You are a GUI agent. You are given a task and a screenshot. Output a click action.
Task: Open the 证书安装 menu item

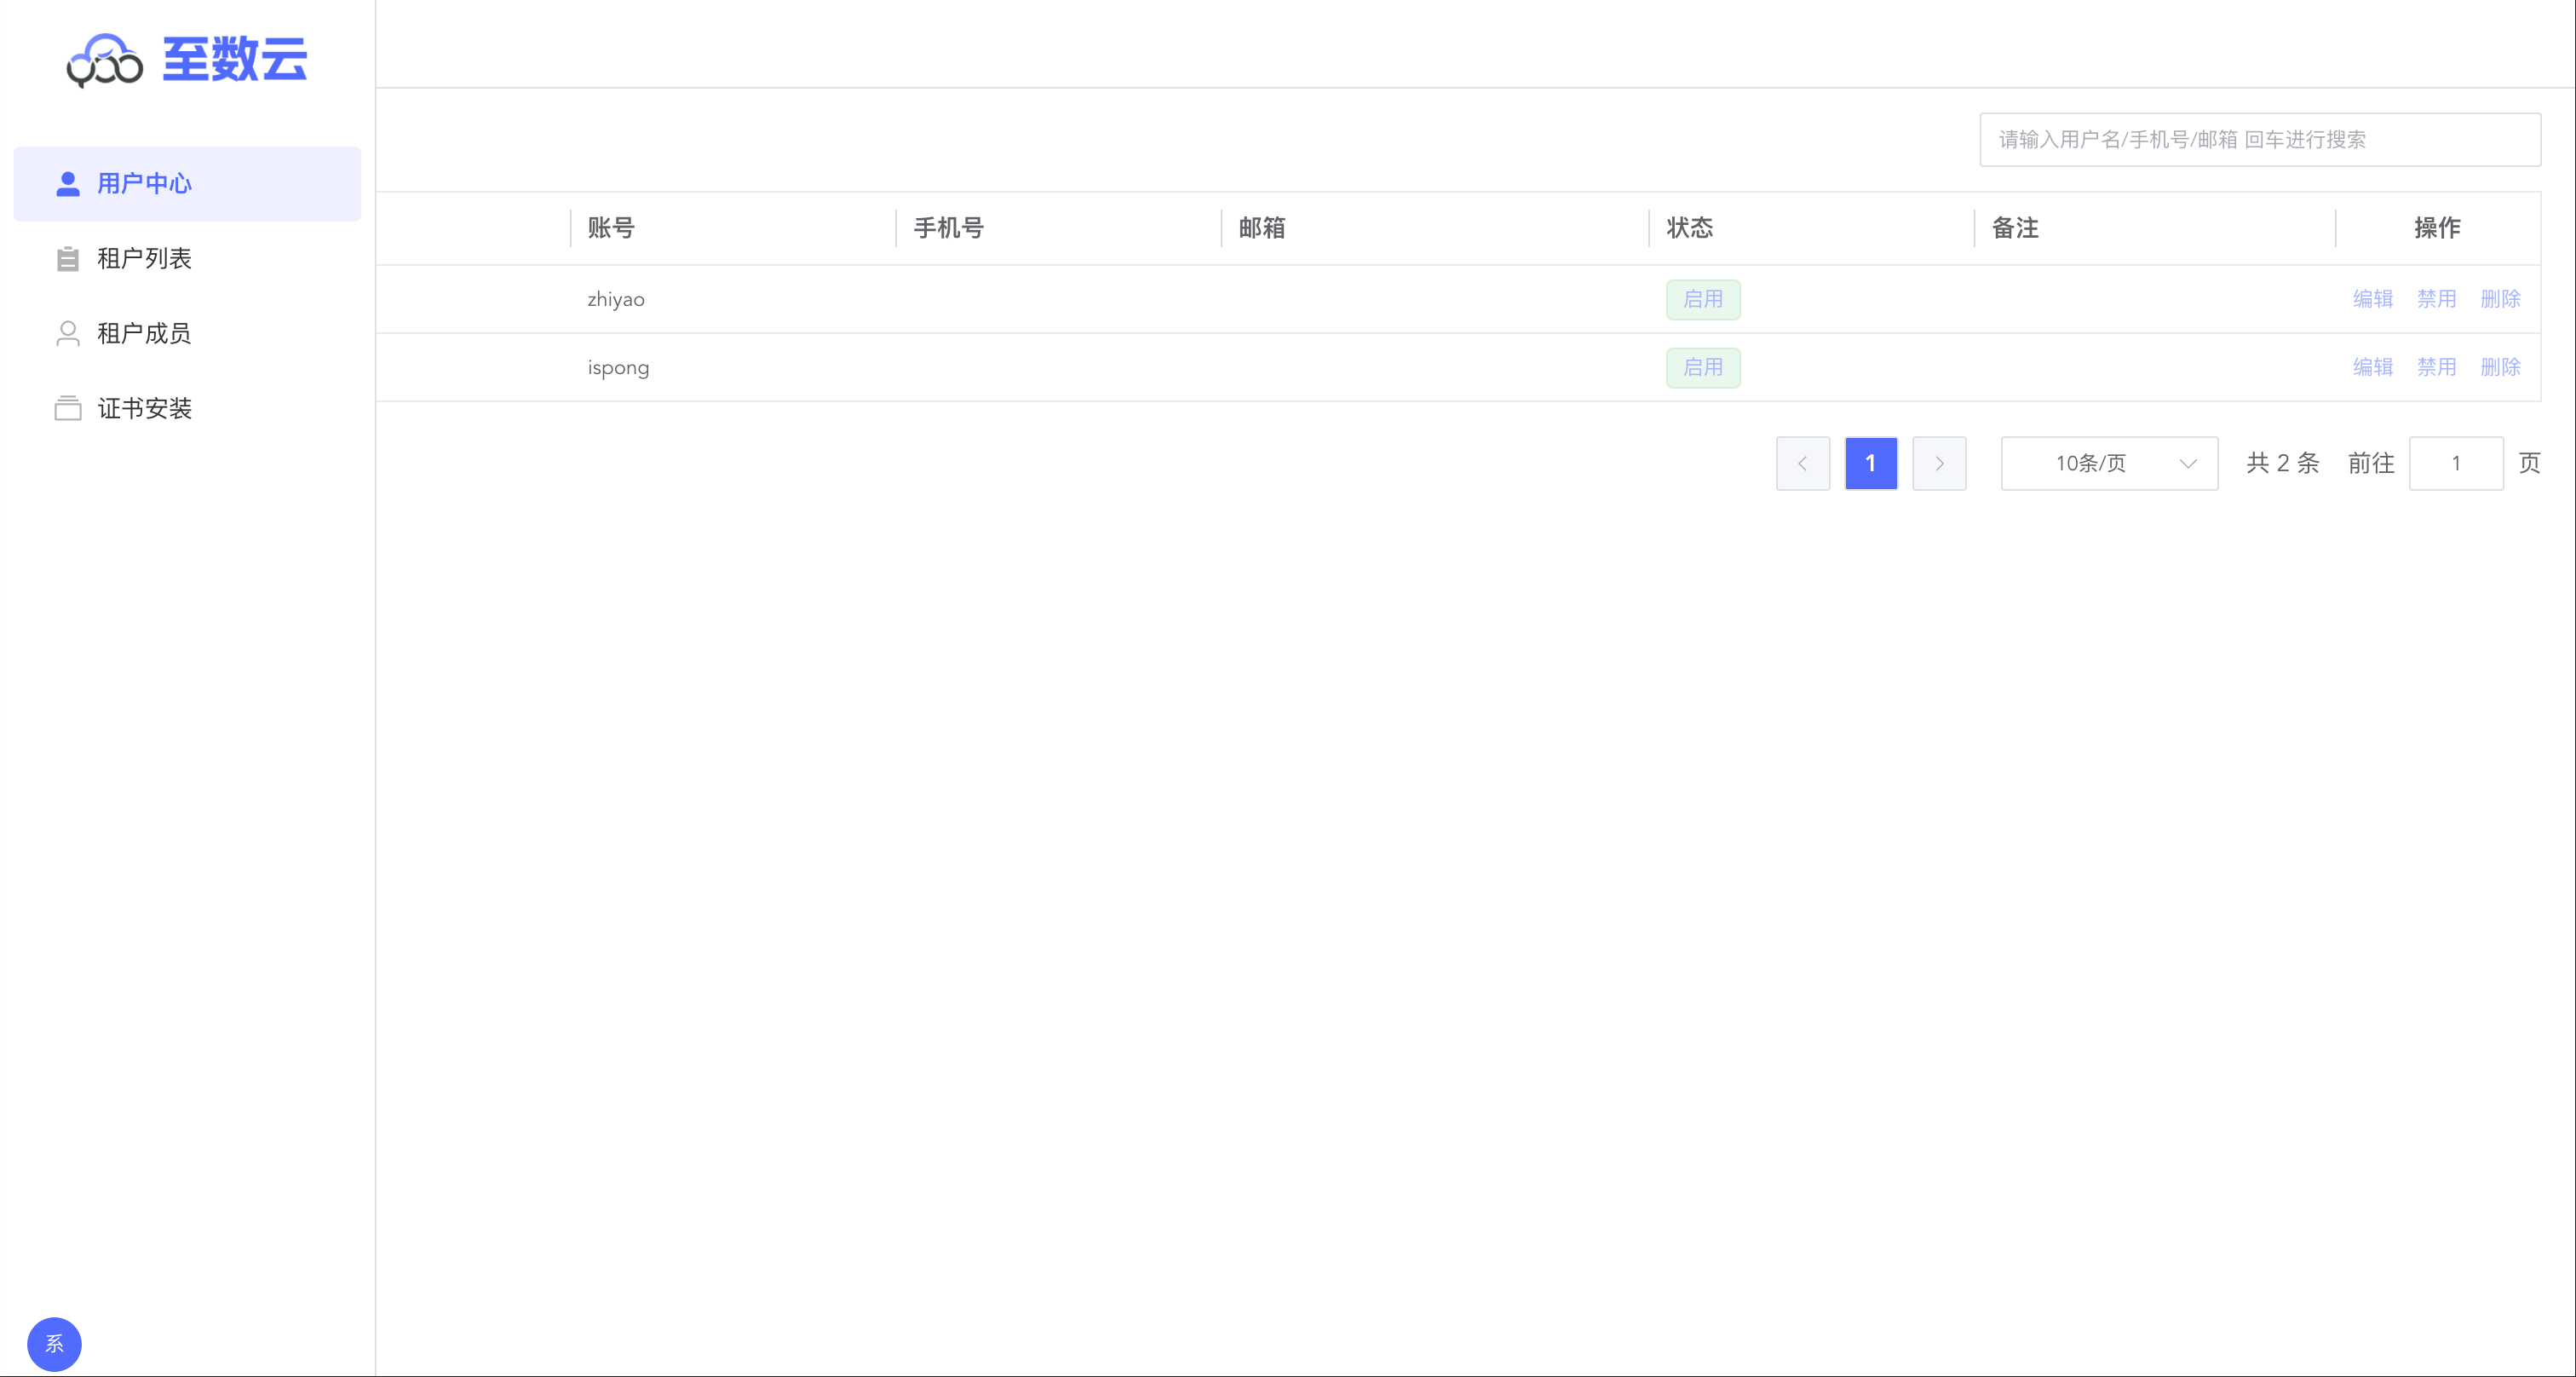click(144, 408)
